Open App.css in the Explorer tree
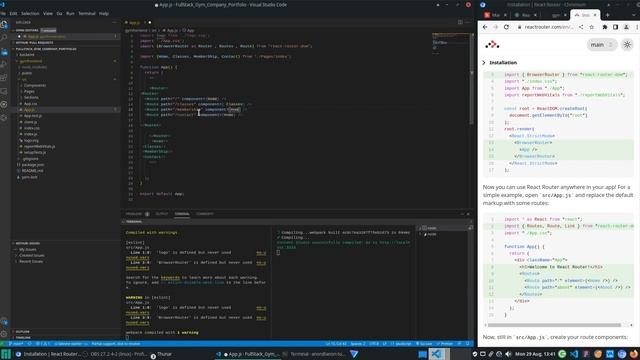Image resolution: width=640 pixels, height=360 pixels. 30,104
